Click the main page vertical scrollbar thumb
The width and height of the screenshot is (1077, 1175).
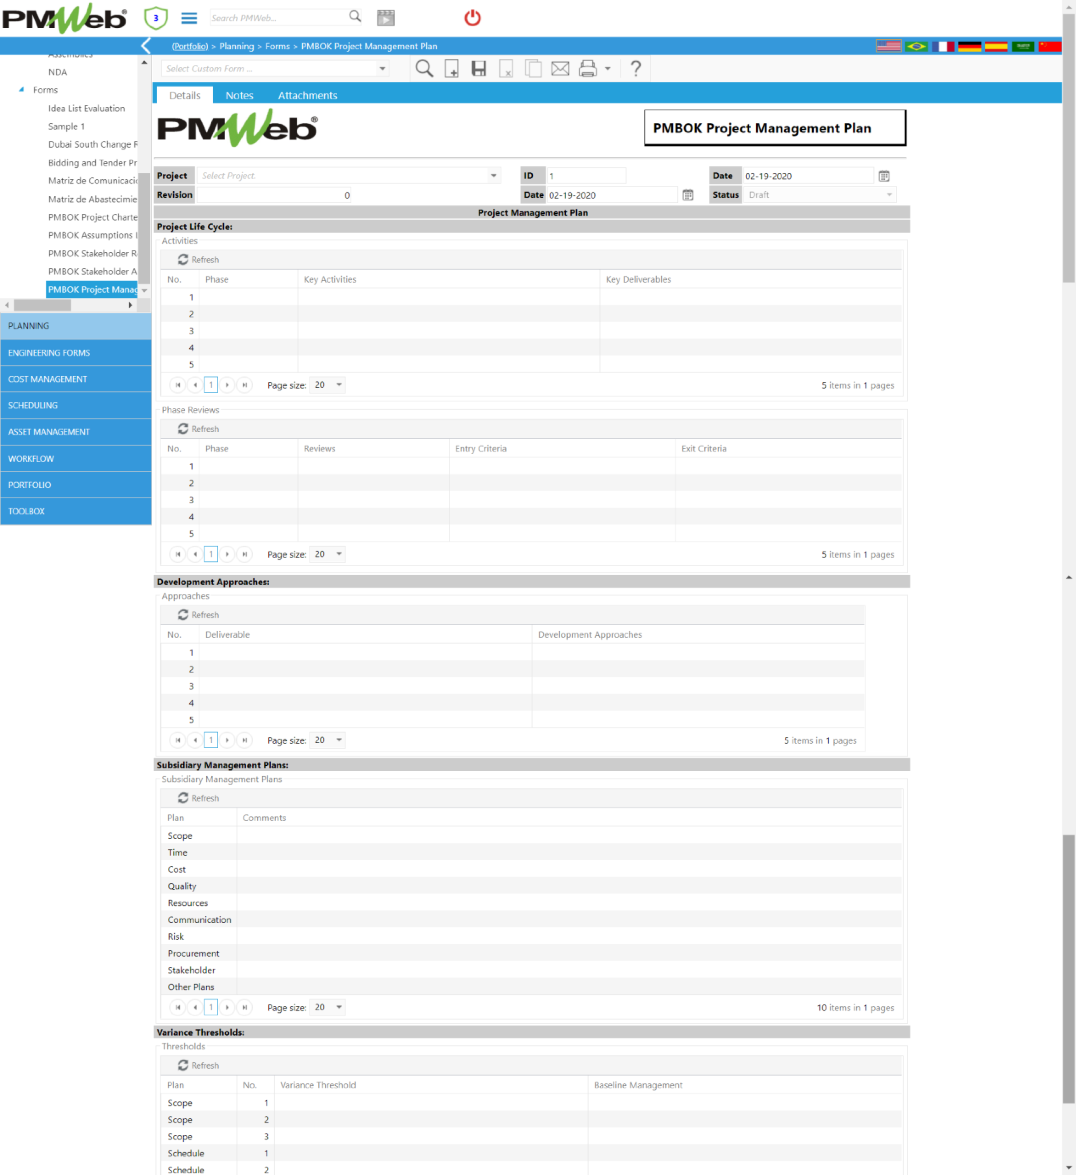point(1069,148)
